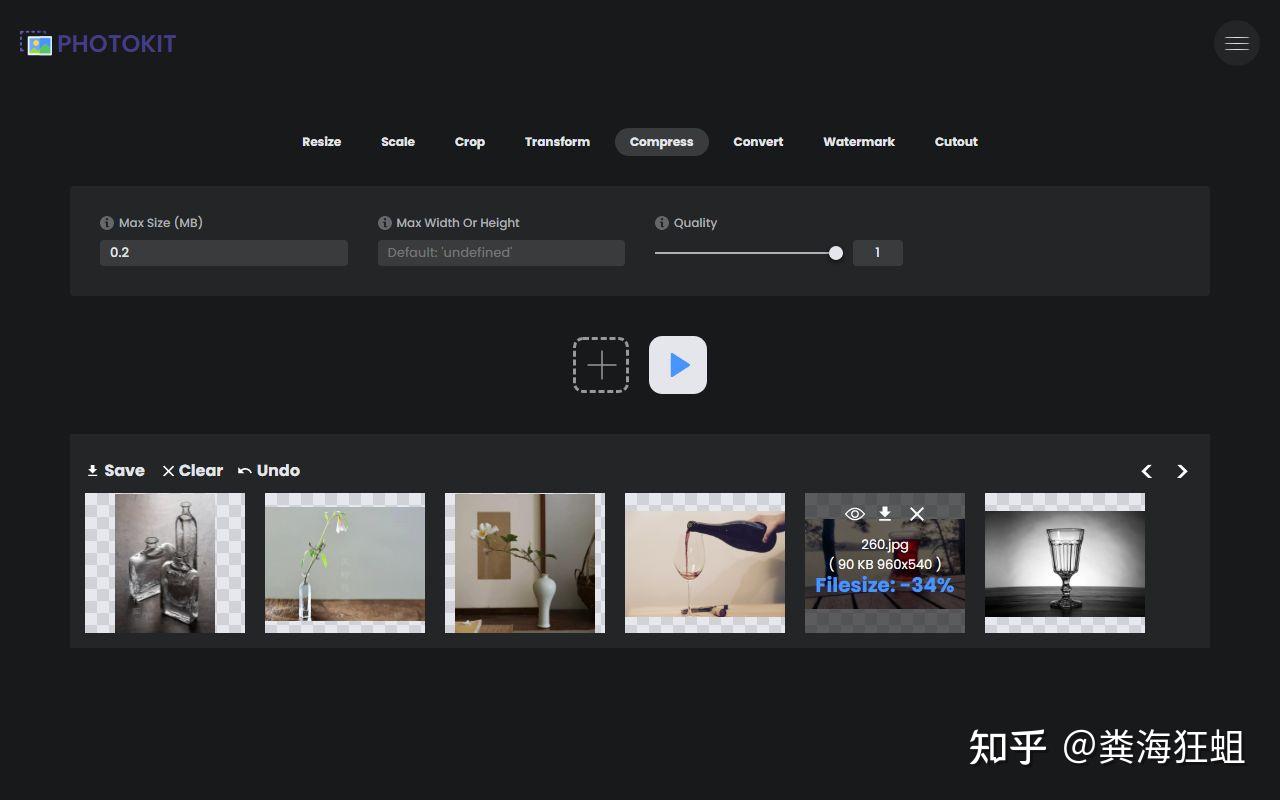Go to next thumbnails with right chevron
Screen dimensions: 1280x800
1182,471
